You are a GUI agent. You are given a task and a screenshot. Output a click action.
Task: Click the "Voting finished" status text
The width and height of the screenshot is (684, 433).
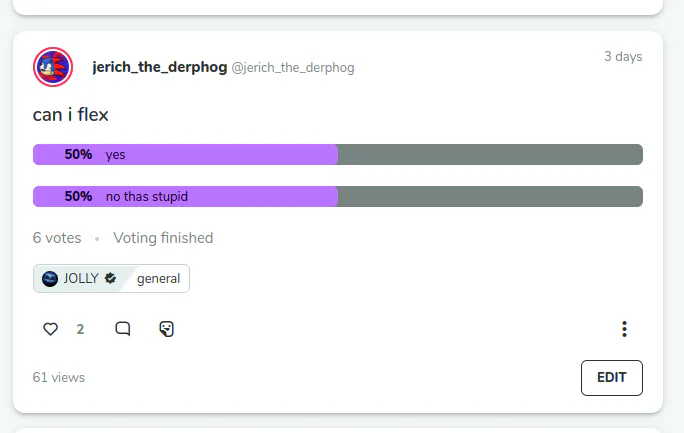coord(163,238)
